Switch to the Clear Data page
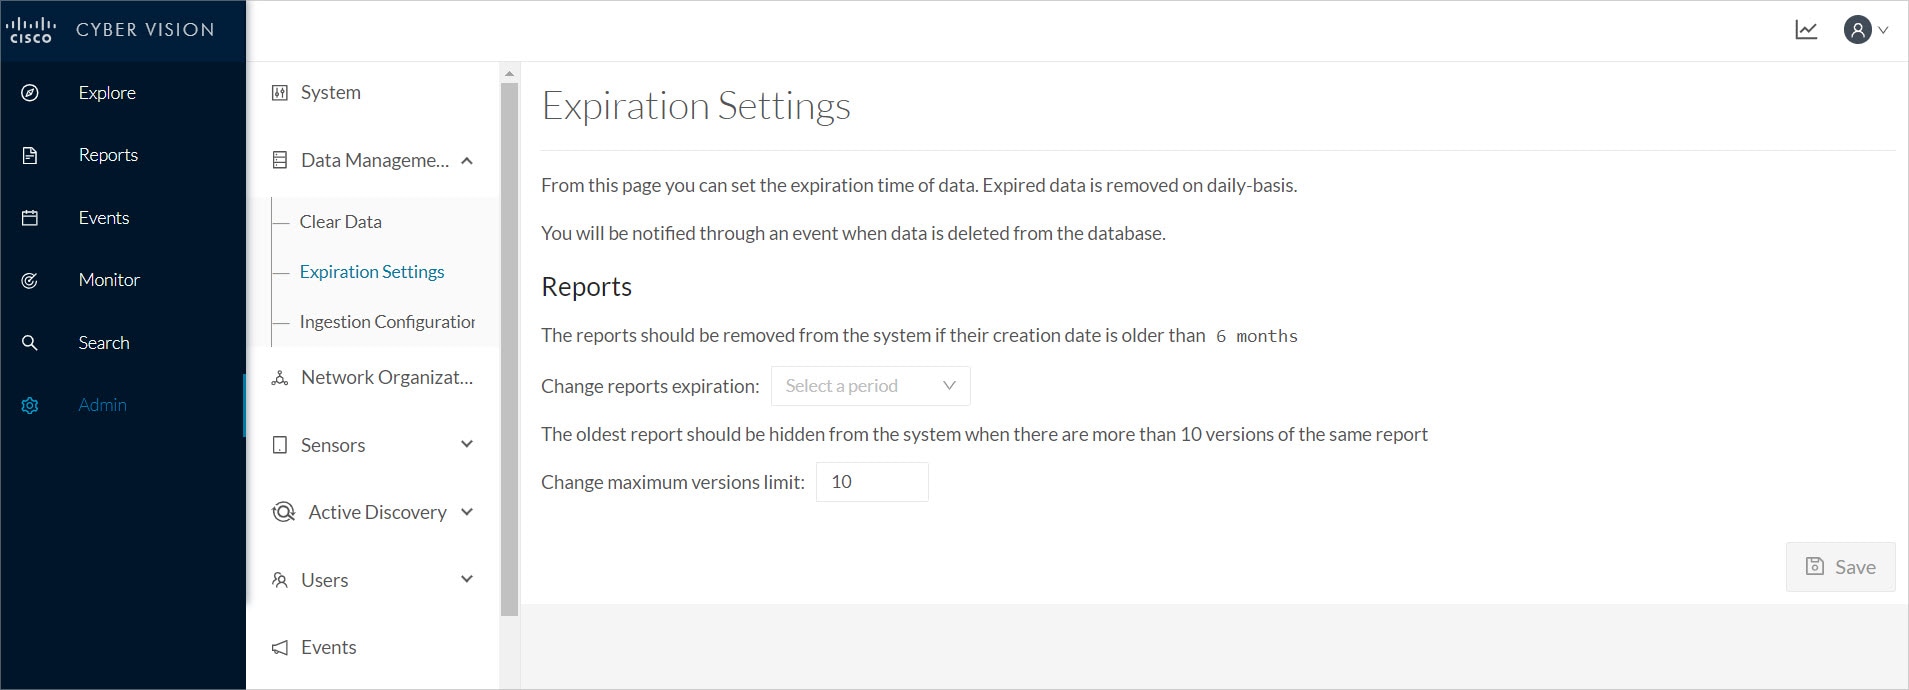The width and height of the screenshot is (1909, 690). [x=340, y=221]
